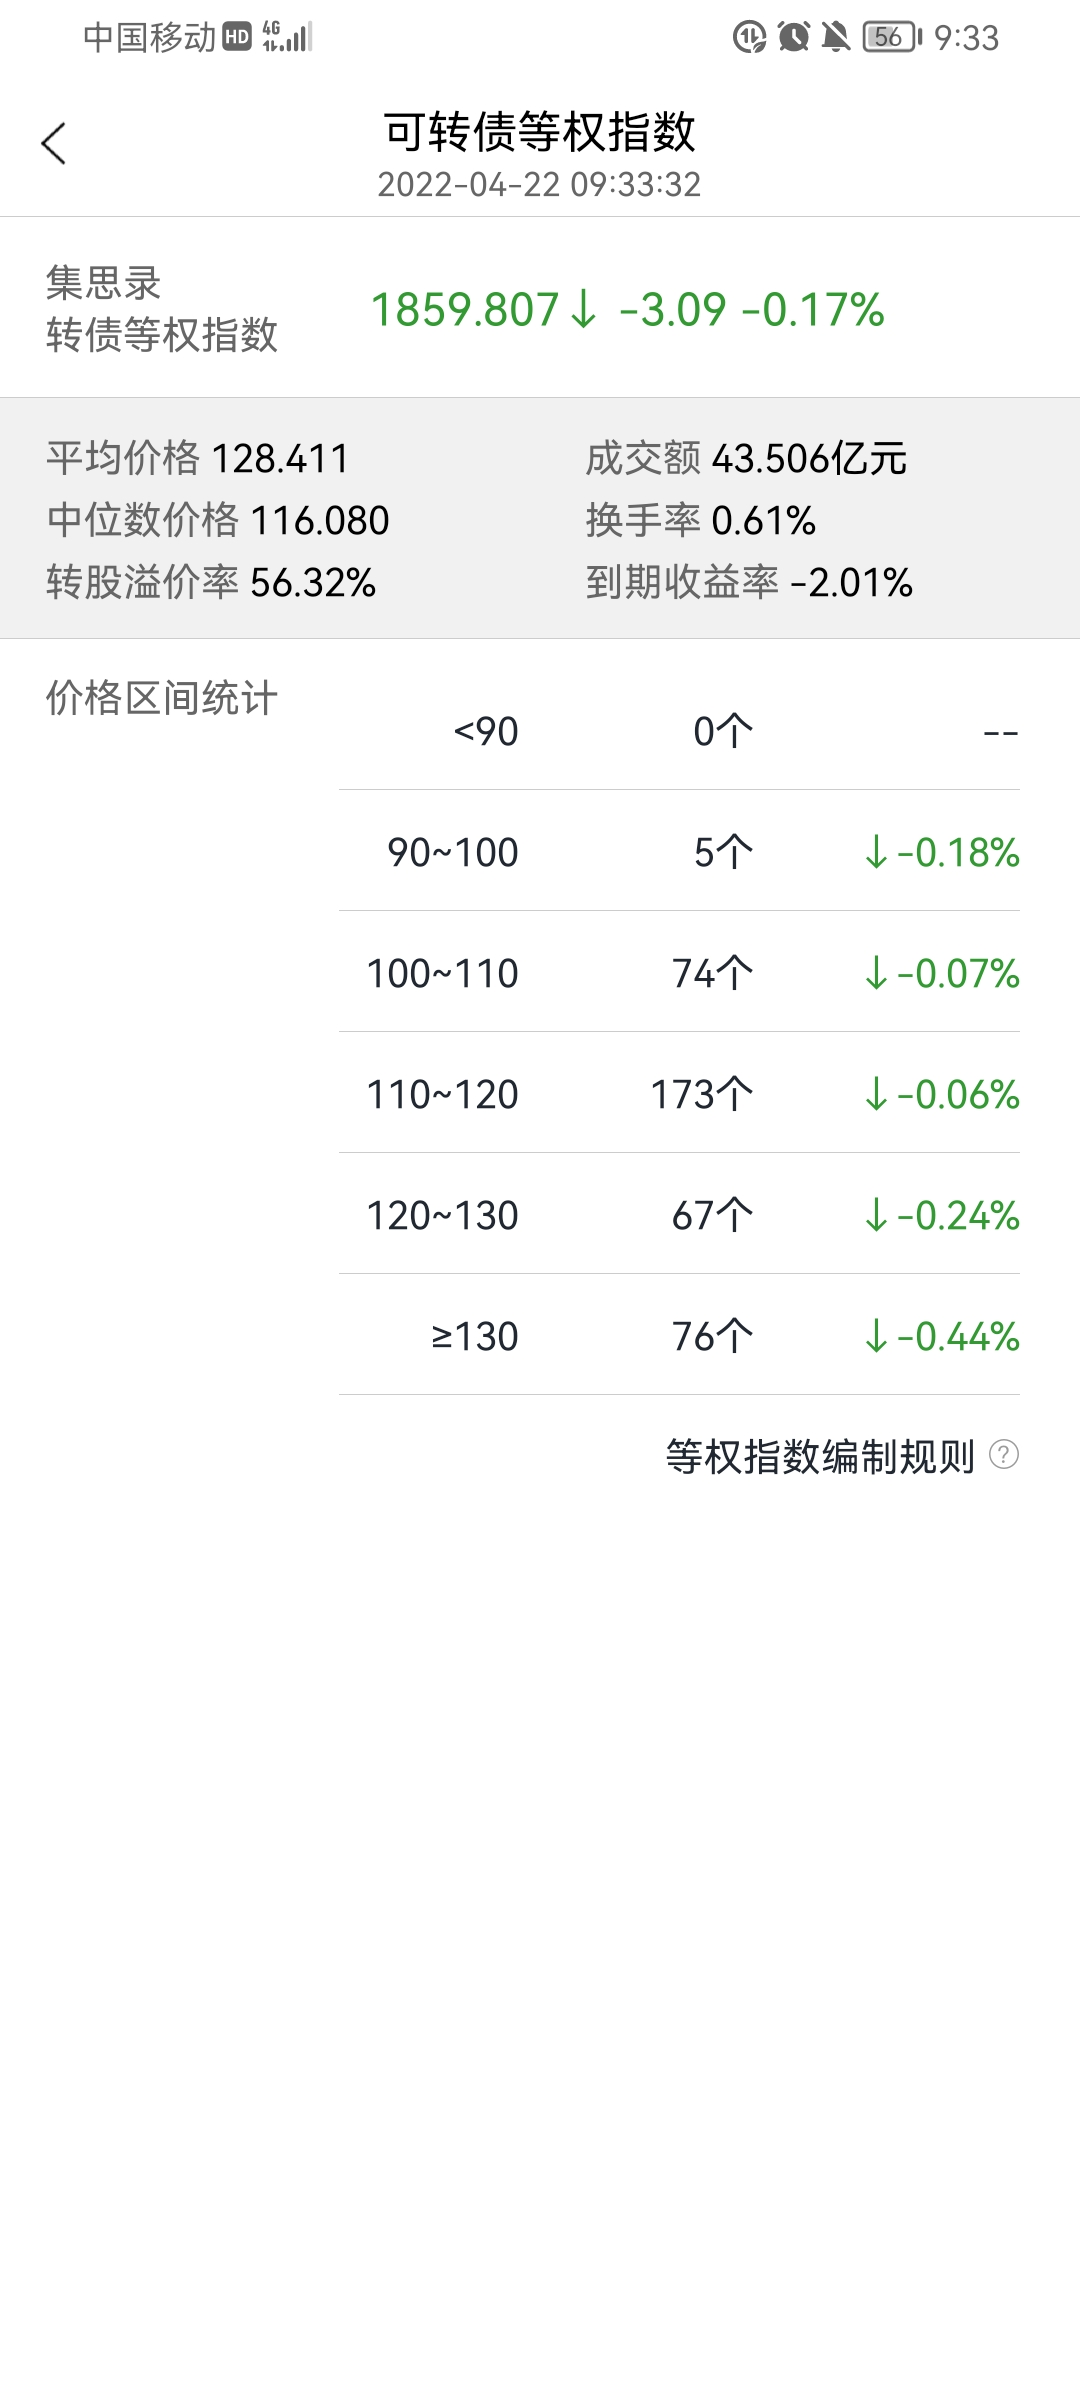The width and height of the screenshot is (1080, 2400).
Task: Tap the battery level indicator
Action: click(x=891, y=37)
